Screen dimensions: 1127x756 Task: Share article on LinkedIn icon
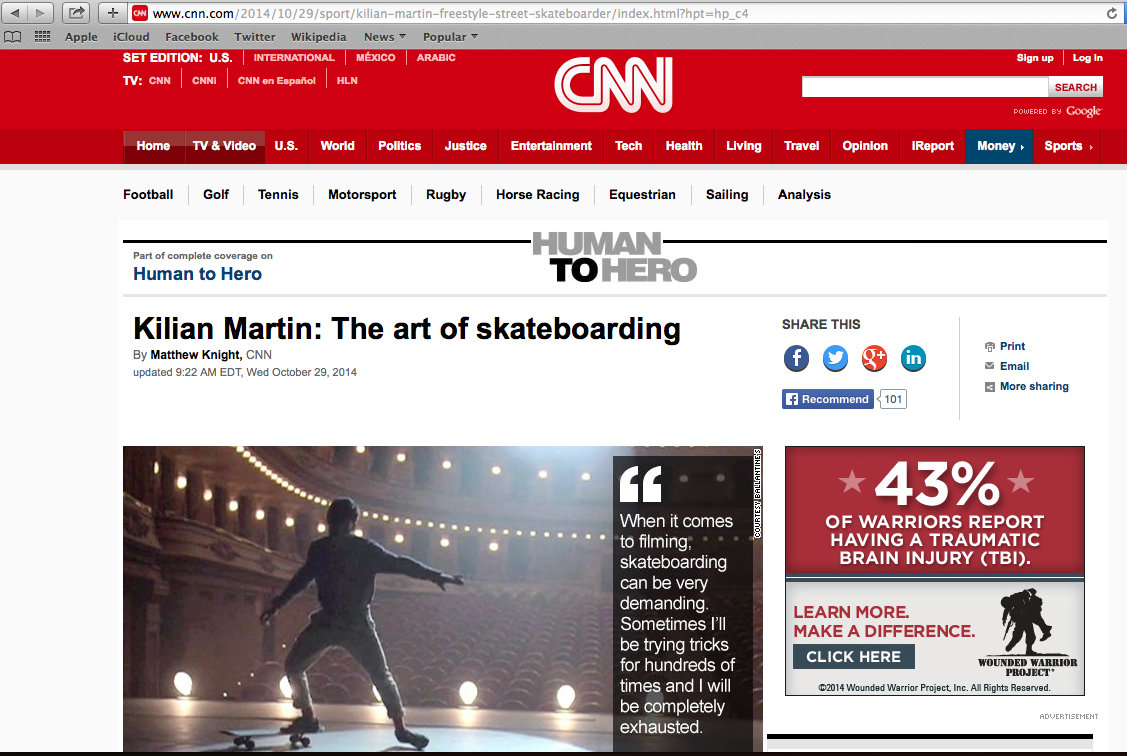[x=913, y=358]
